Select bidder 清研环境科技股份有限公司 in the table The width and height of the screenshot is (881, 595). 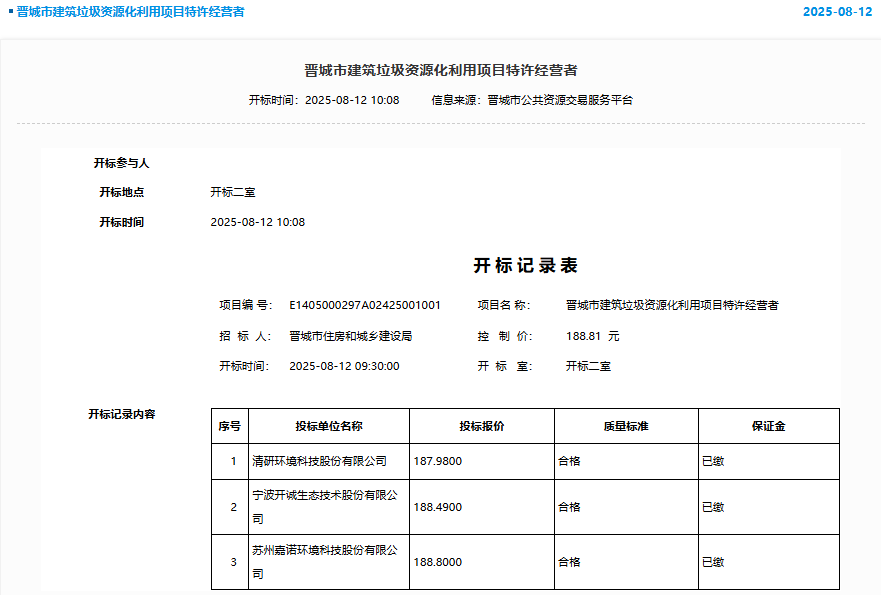[319, 461]
